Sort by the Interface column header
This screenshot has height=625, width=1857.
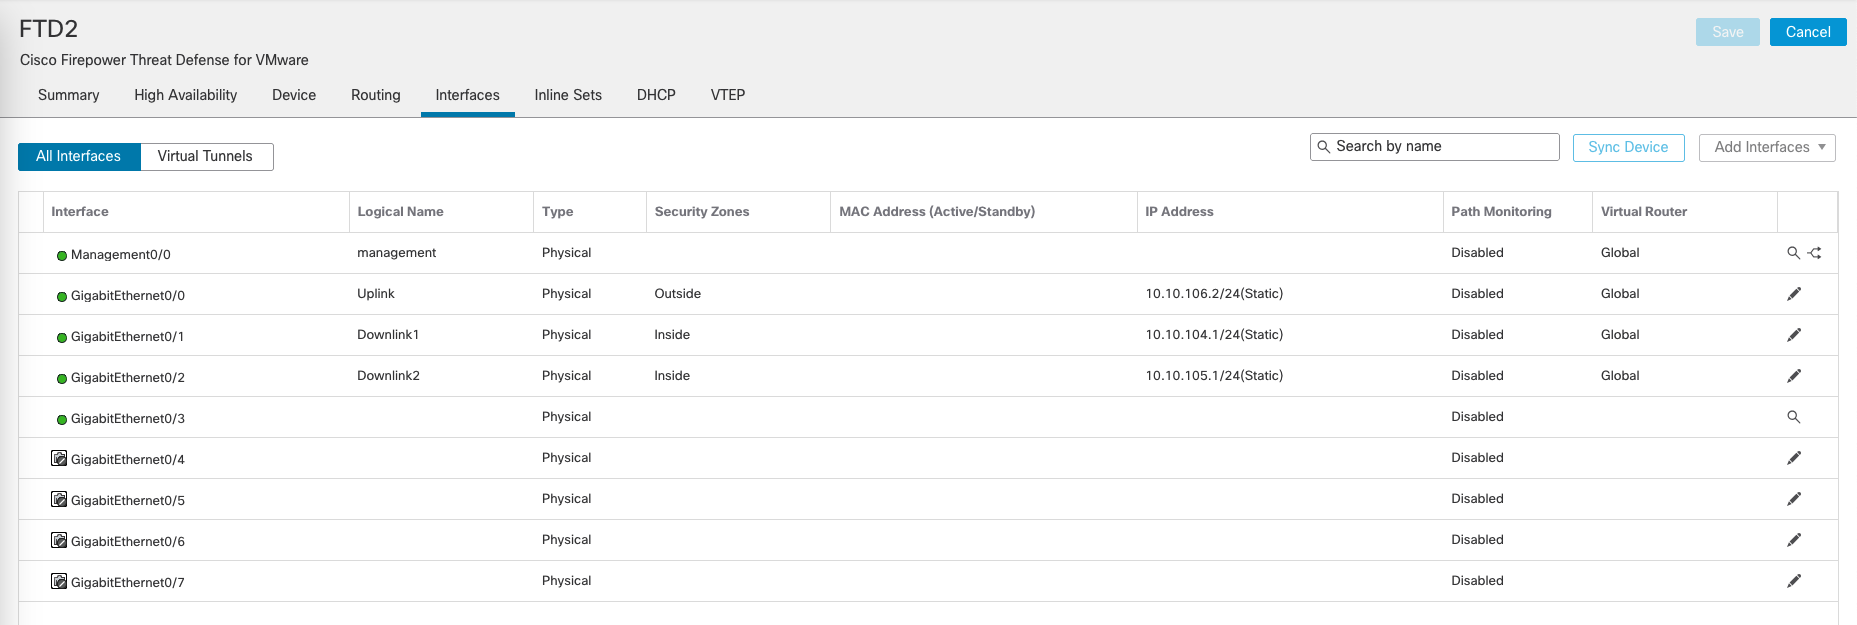pos(80,212)
